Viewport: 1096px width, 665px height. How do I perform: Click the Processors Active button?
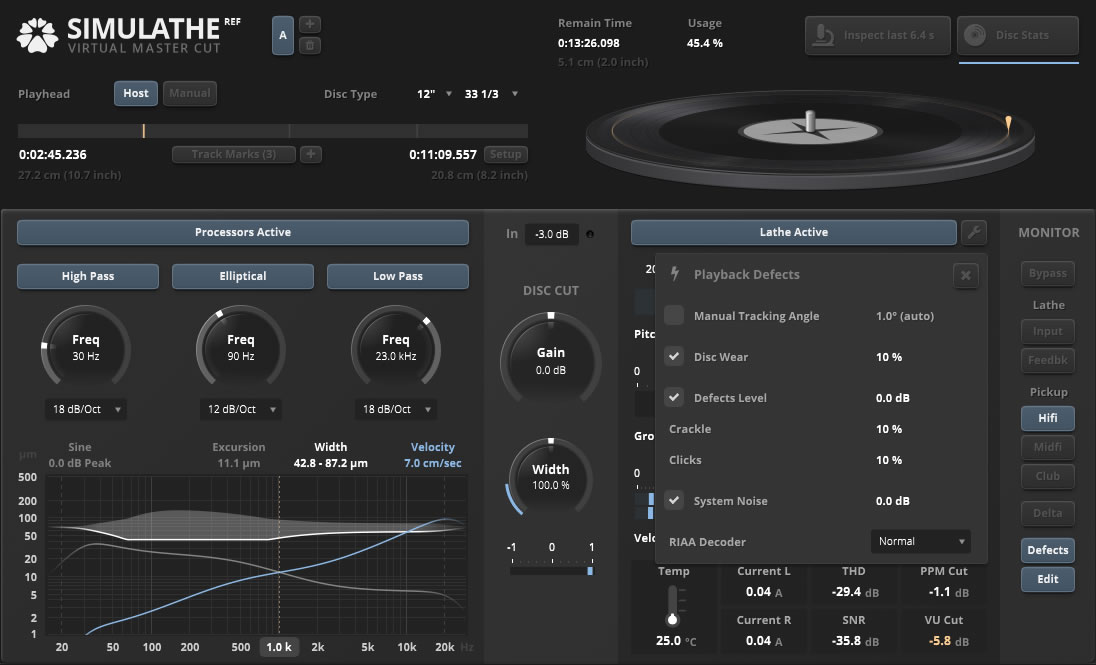243,233
